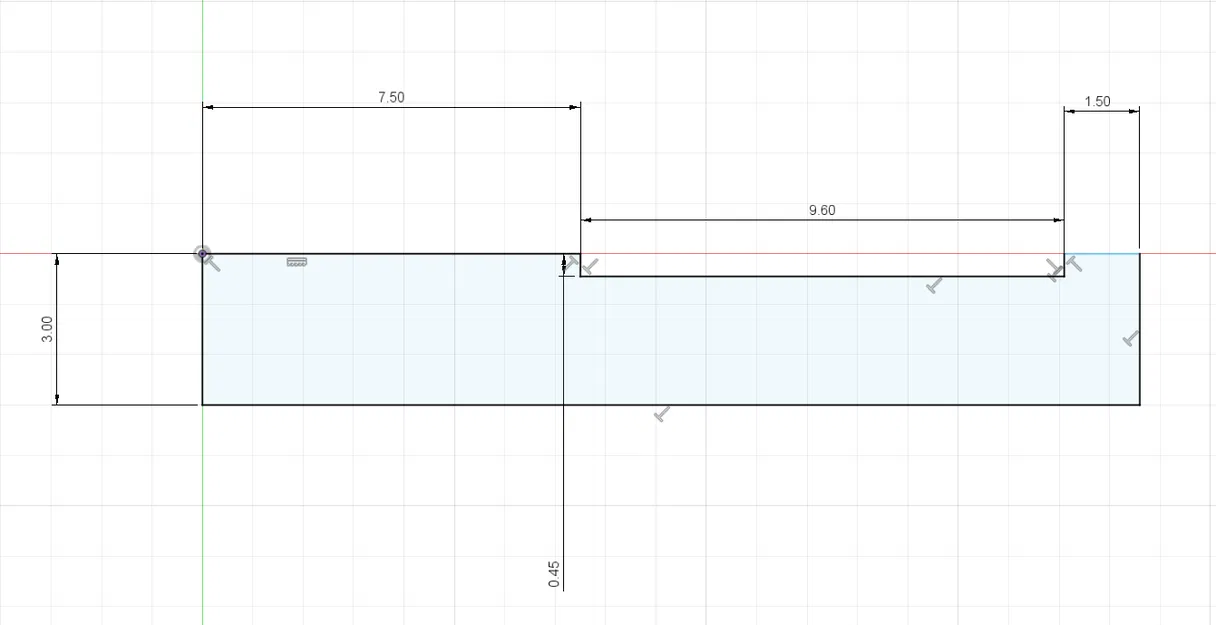This screenshot has height=625, width=1216.
Task: Select perpendicular constraint icon below the bottom edge
Action: (x=661, y=414)
